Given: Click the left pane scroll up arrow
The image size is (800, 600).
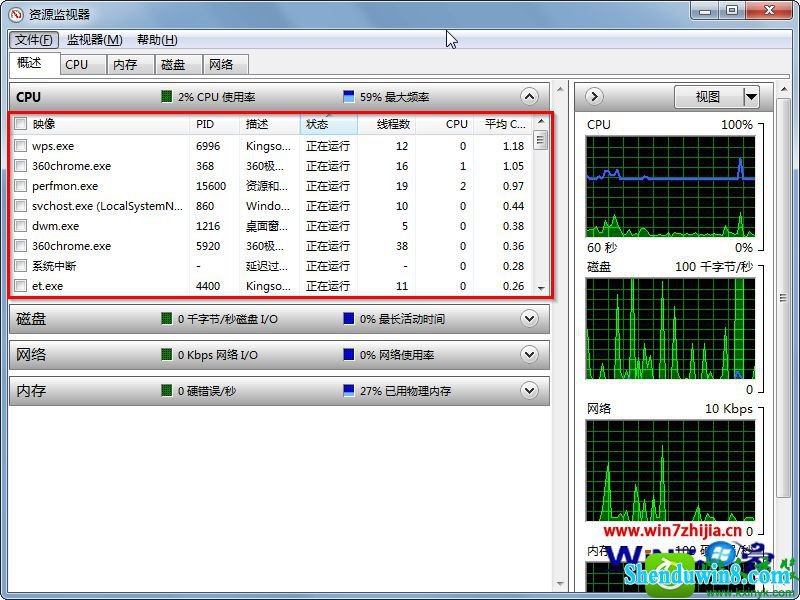Looking at the screenshot, I should point(560,89).
